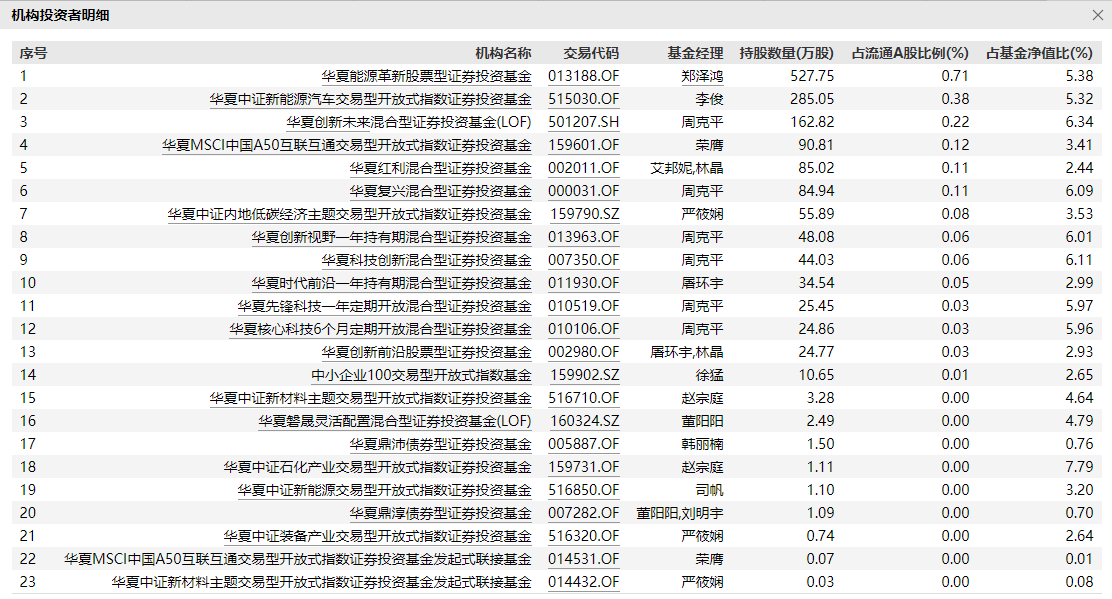
Task: Open fund 华夏鼎沛债券型证券投资基金
Action: (440, 444)
